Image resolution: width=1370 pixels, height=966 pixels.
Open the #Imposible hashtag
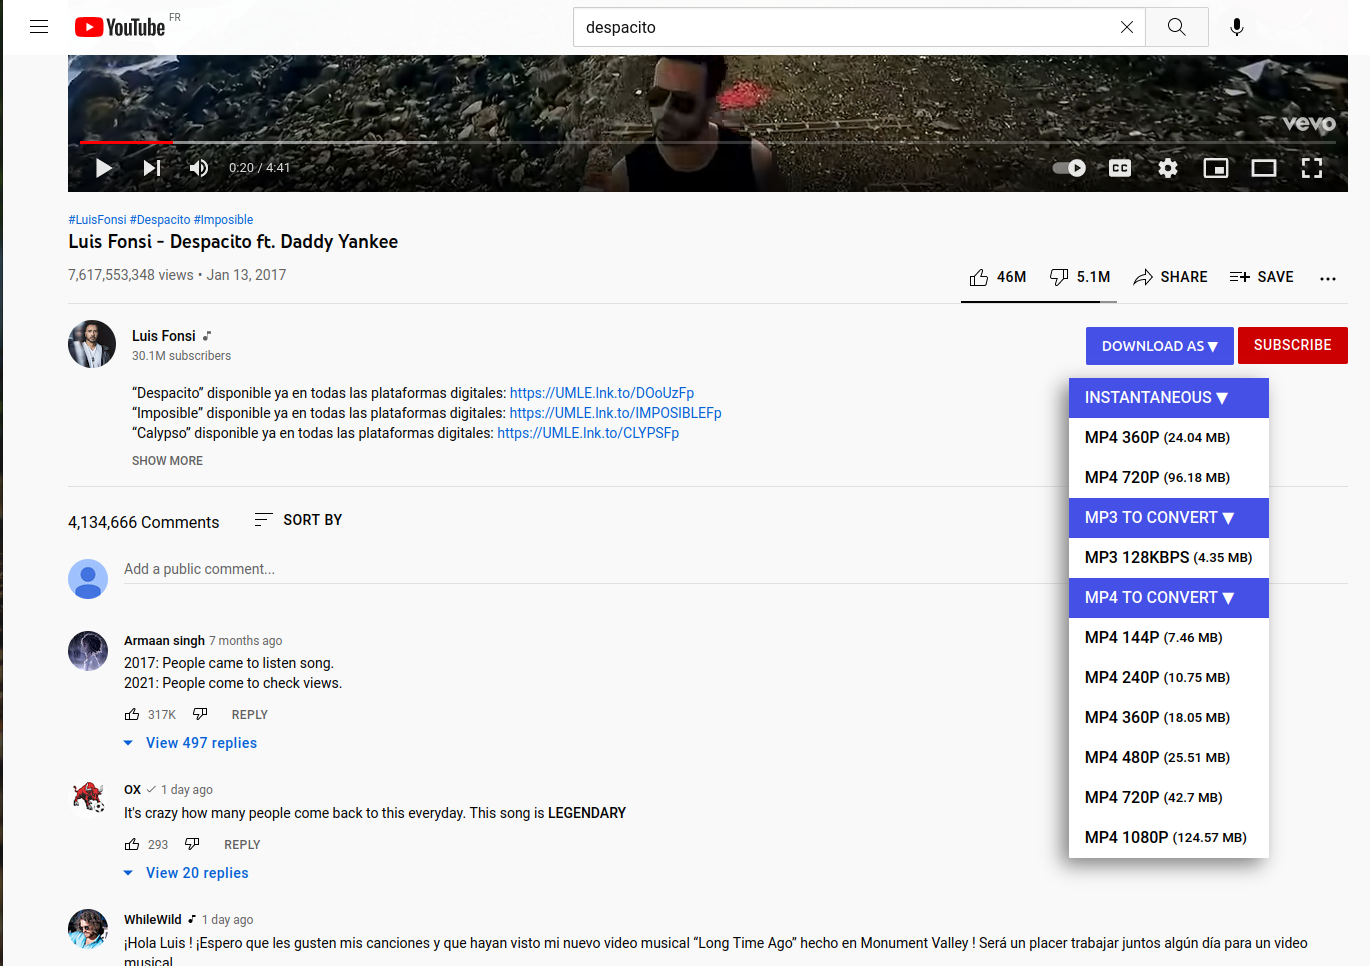[x=224, y=220]
